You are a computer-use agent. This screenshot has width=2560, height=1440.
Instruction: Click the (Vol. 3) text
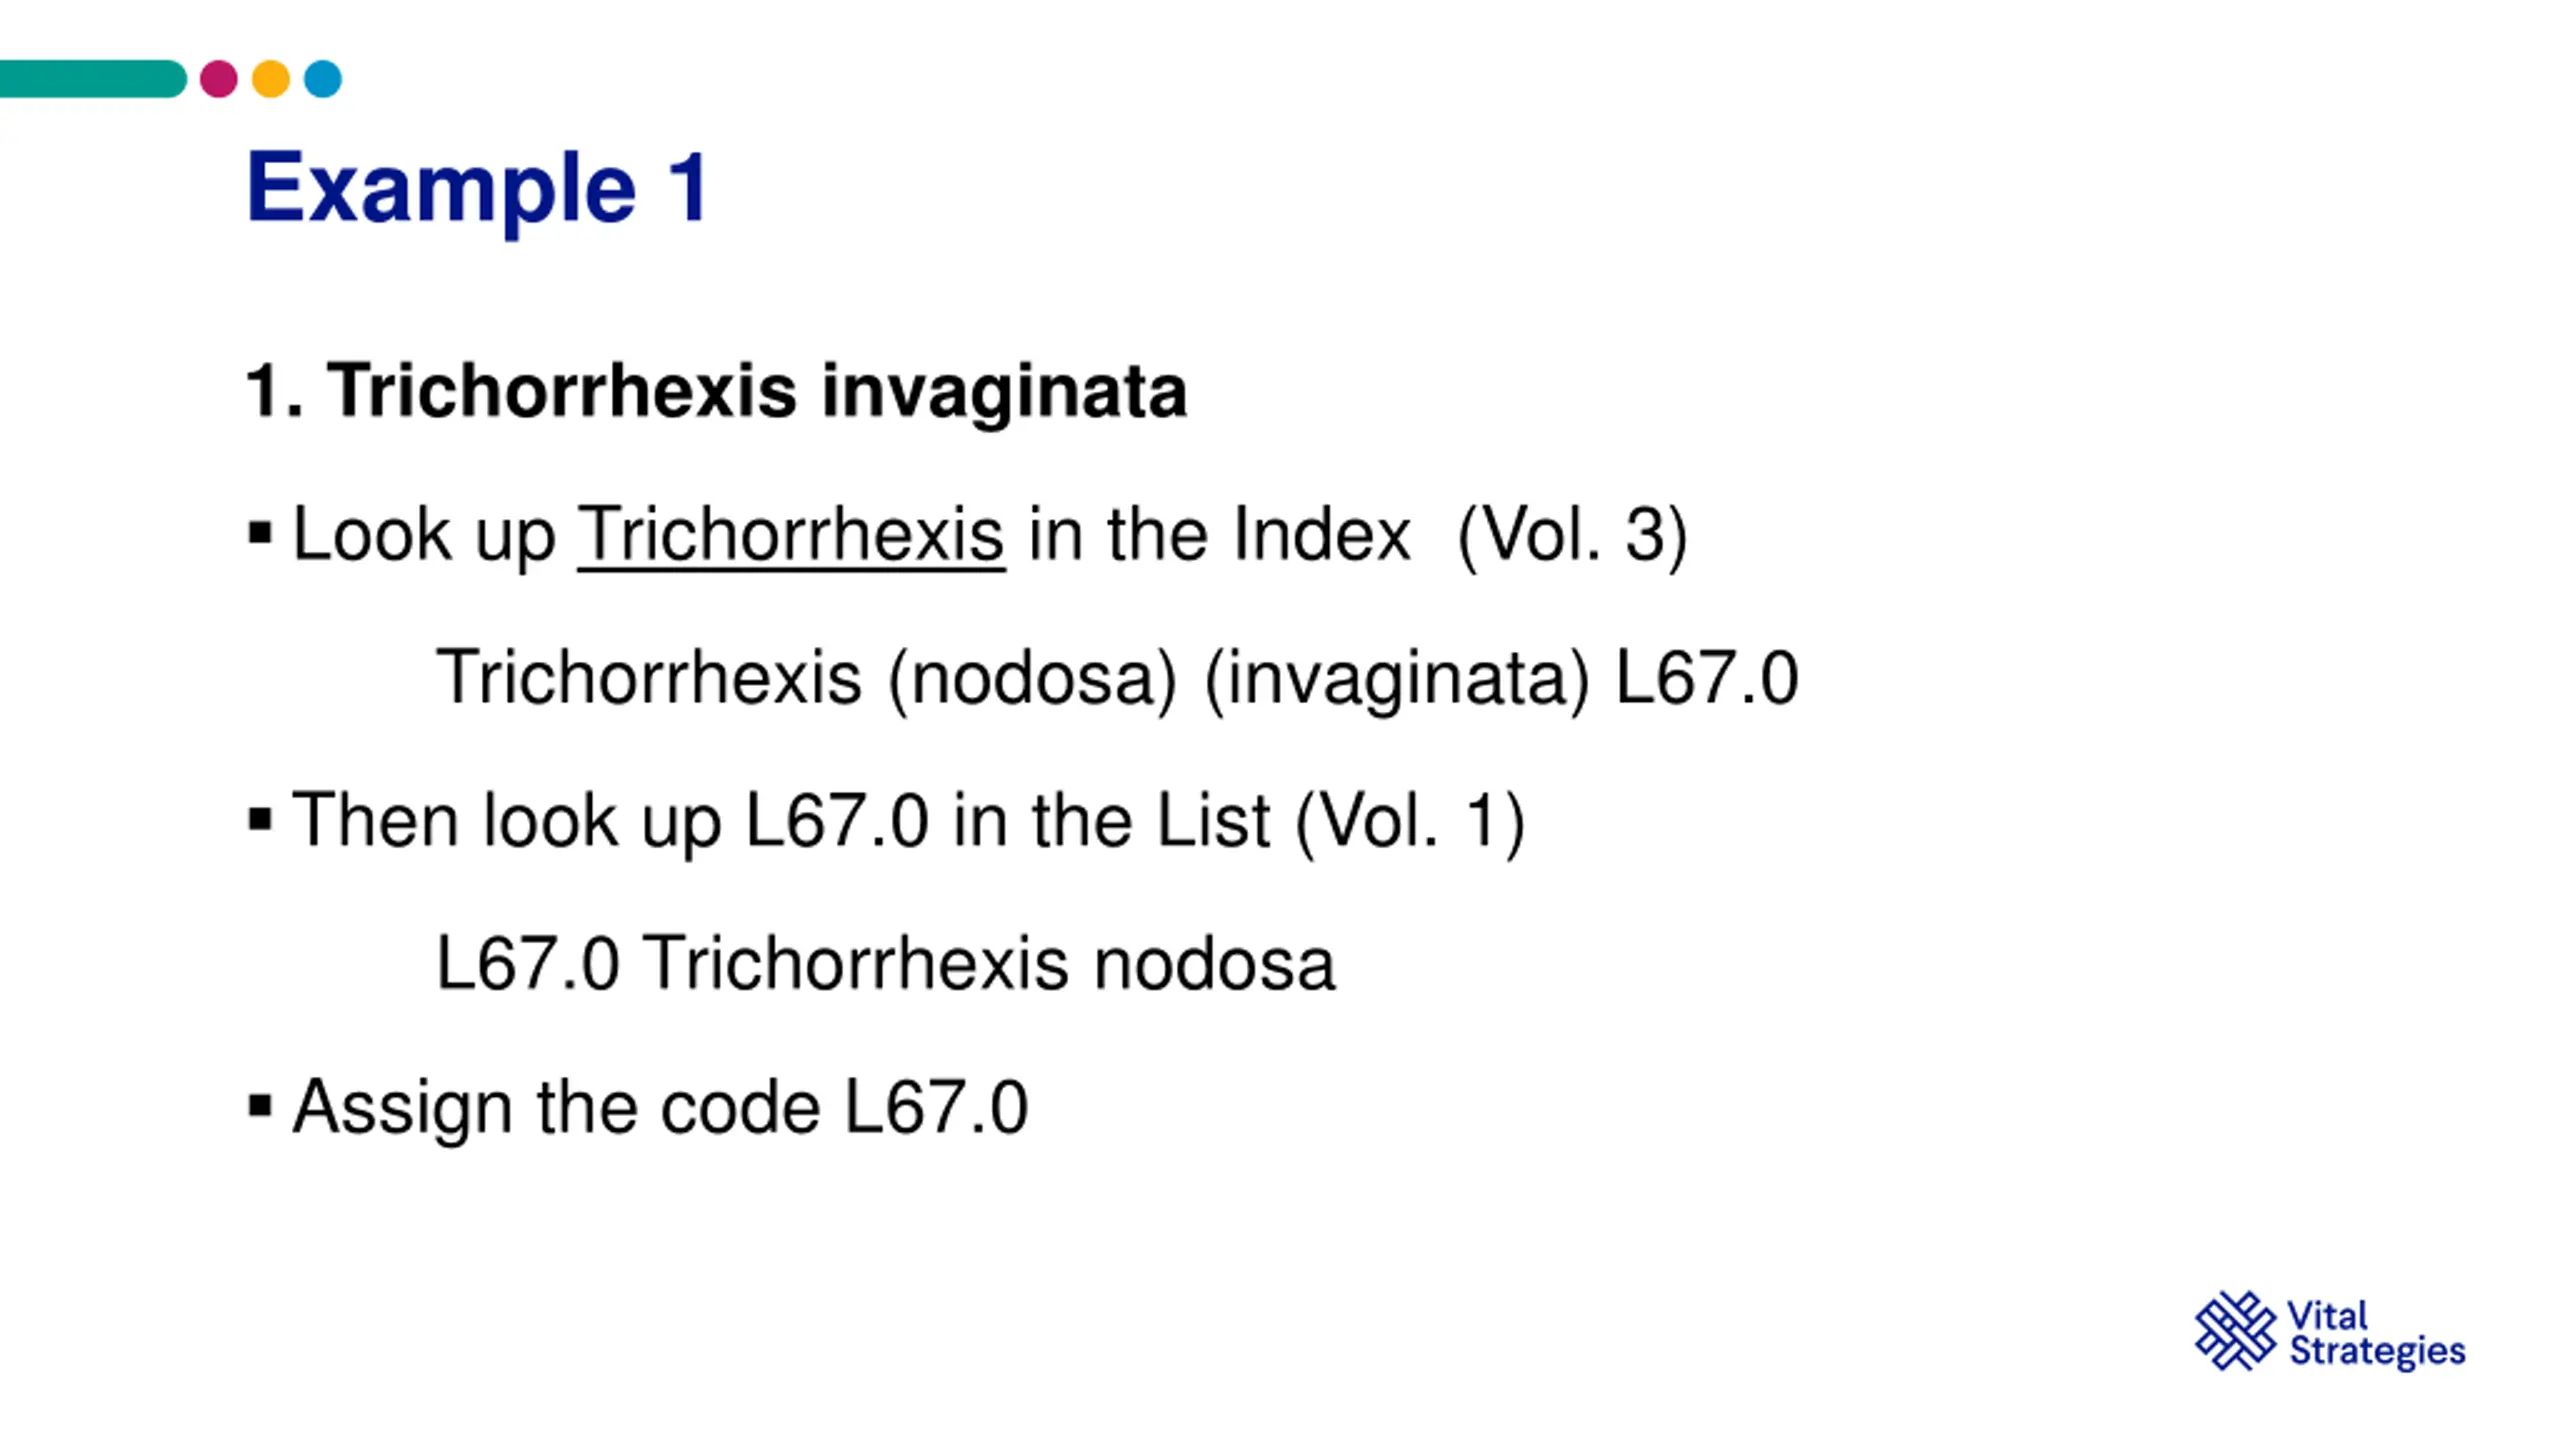pyautogui.click(x=1572, y=537)
